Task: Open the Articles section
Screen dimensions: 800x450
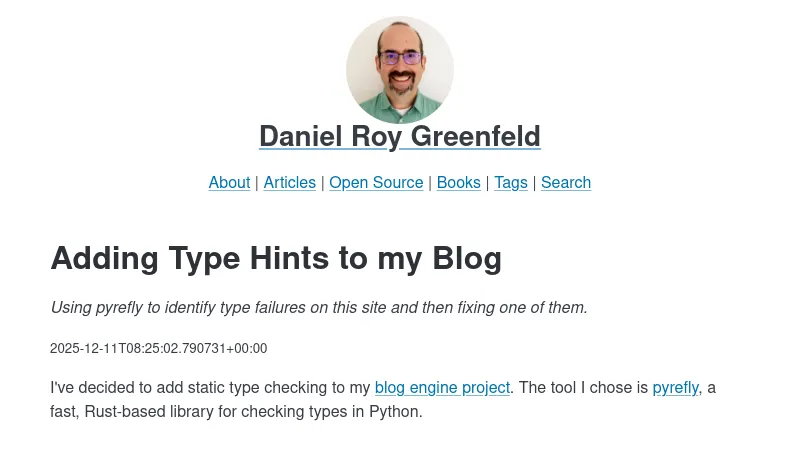Action: [x=289, y=182]
